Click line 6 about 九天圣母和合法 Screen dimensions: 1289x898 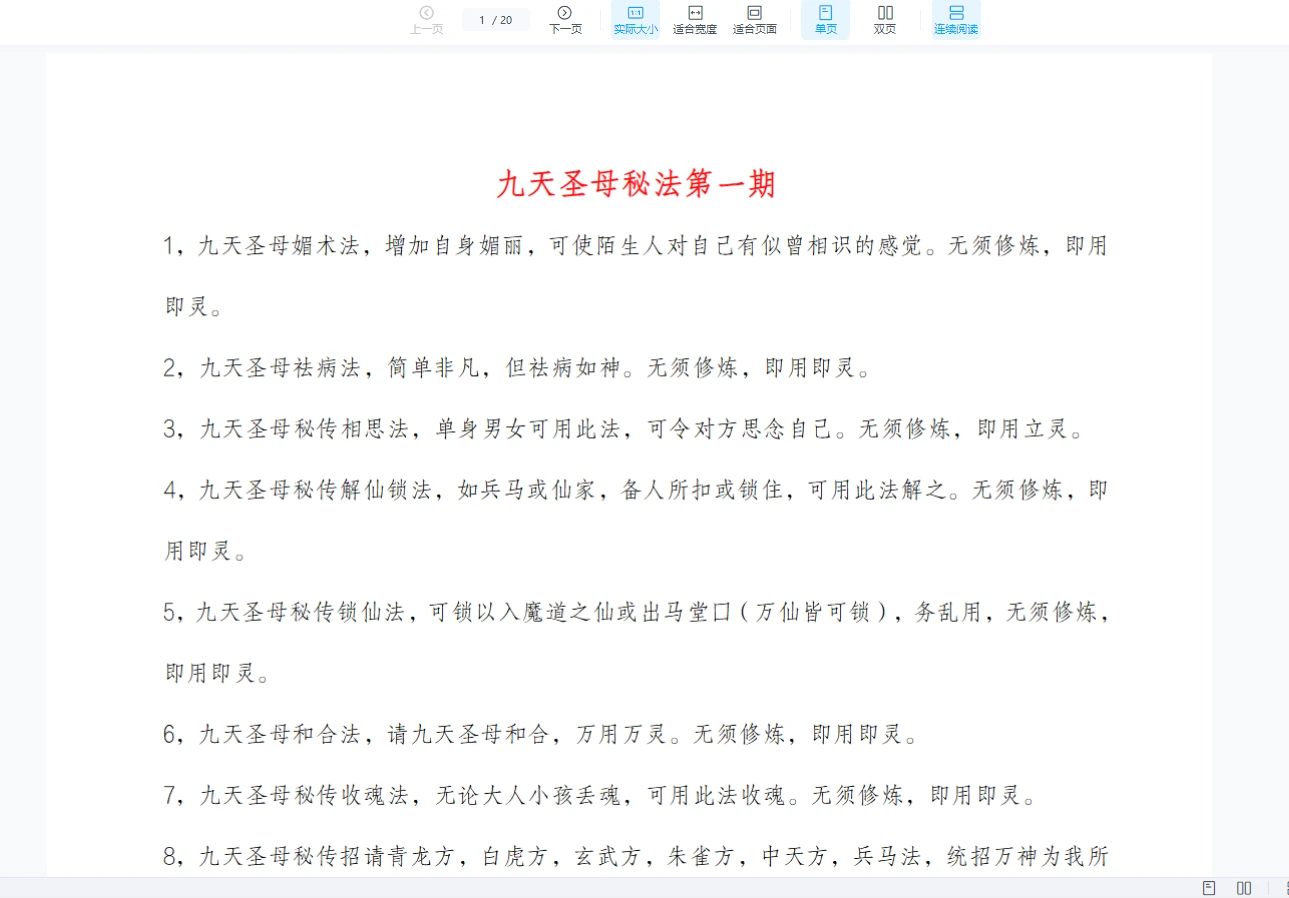coord(540,735)
